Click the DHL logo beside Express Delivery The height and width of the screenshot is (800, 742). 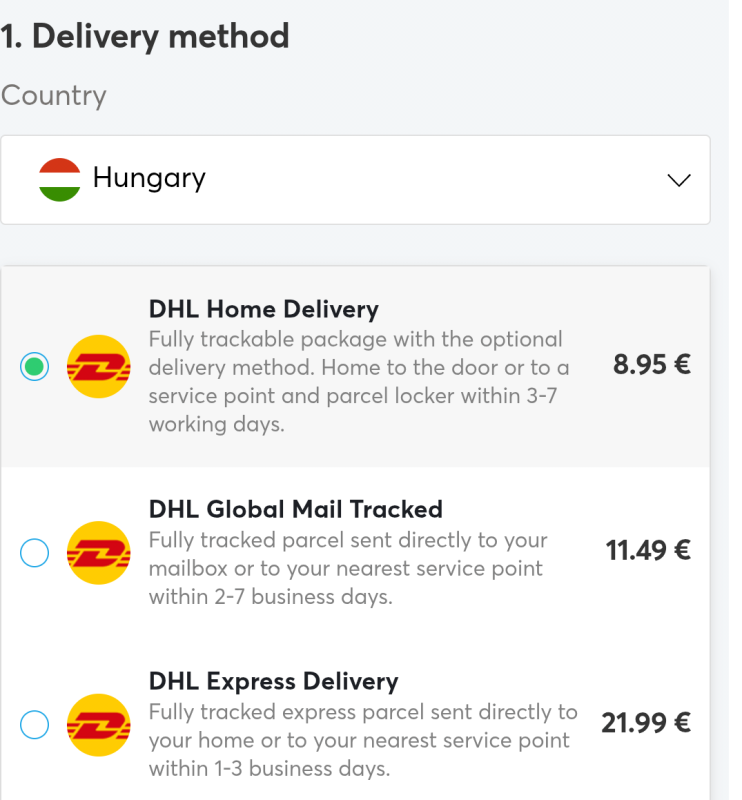click(x=98, y=725)
